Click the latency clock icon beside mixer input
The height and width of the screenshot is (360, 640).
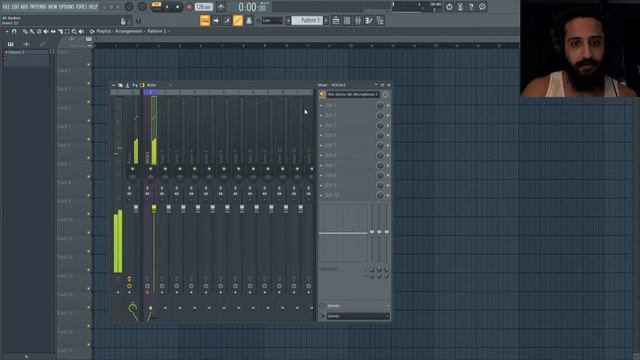tap(385, 95)
